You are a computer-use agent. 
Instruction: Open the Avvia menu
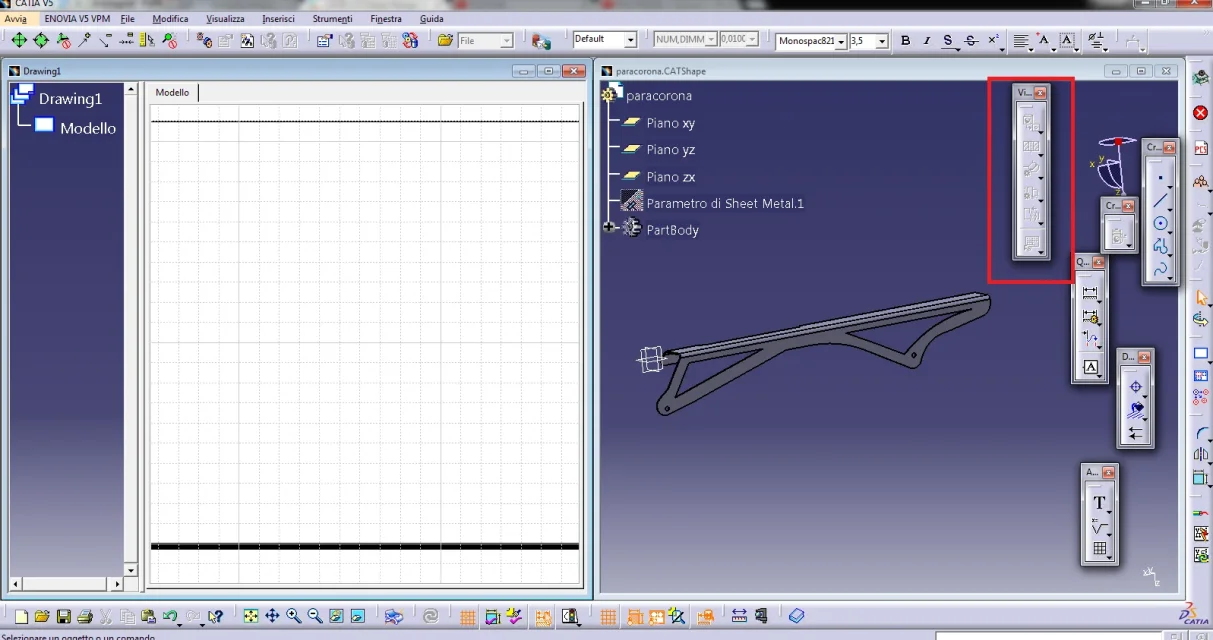15,19
